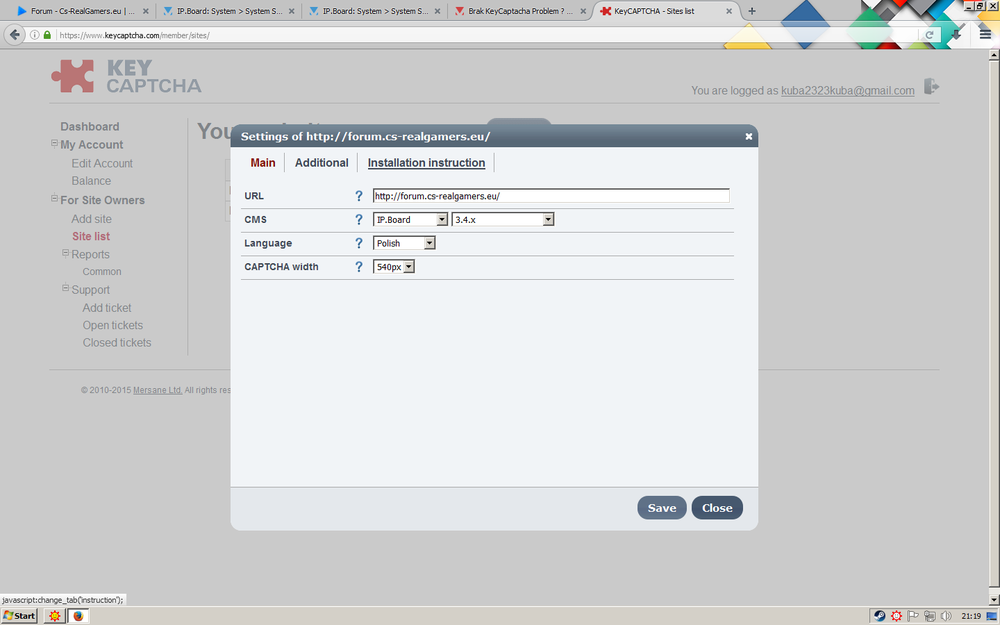Click the Close button in dialog

click(x=716, y=508)
